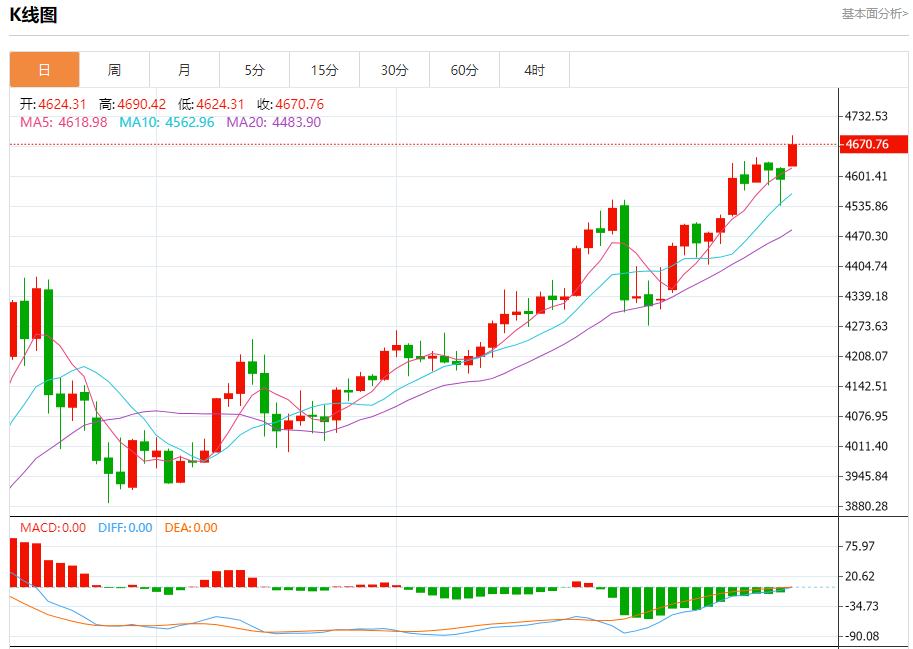913x649 pixels.
Task: Click the 高 high price value 4690.42
Action: [x=141, y=104]
